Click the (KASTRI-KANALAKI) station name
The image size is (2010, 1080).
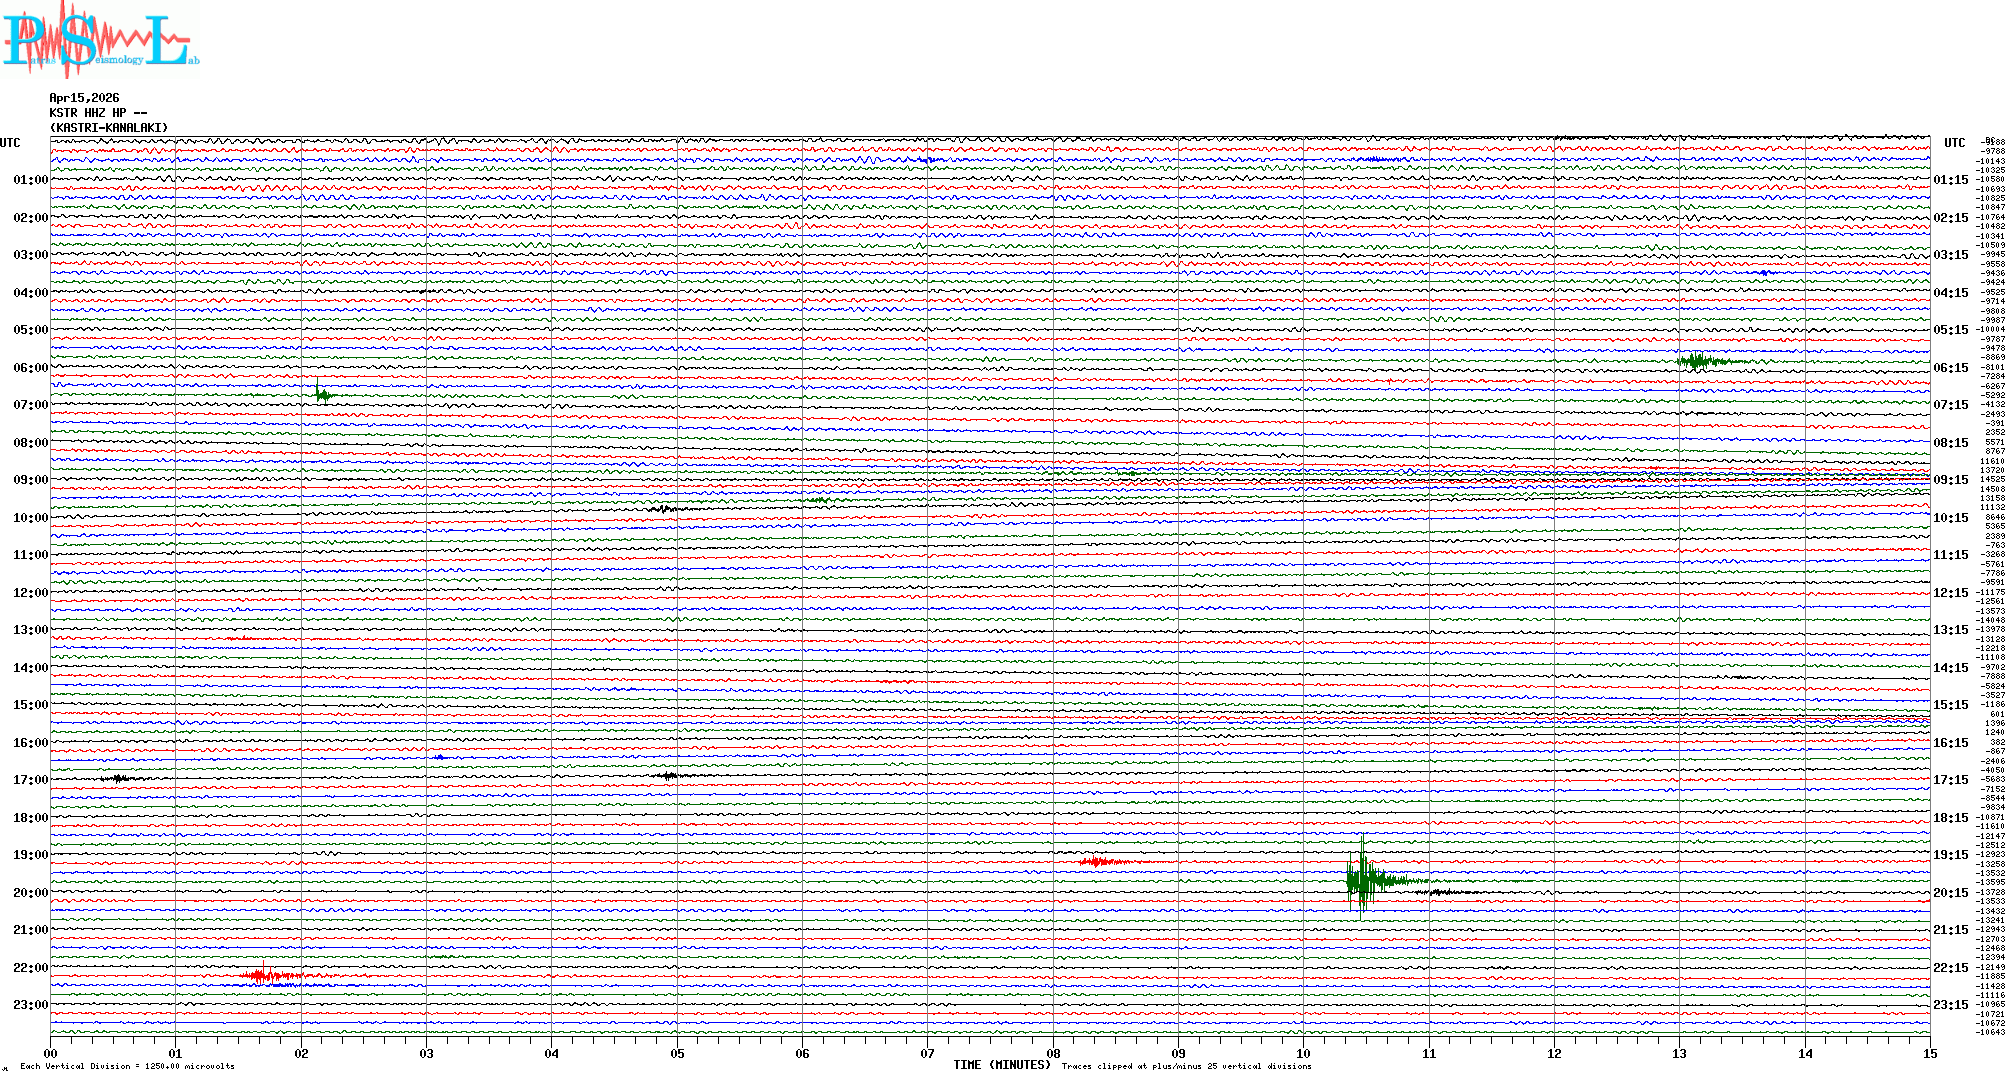[x=109, y=128]
